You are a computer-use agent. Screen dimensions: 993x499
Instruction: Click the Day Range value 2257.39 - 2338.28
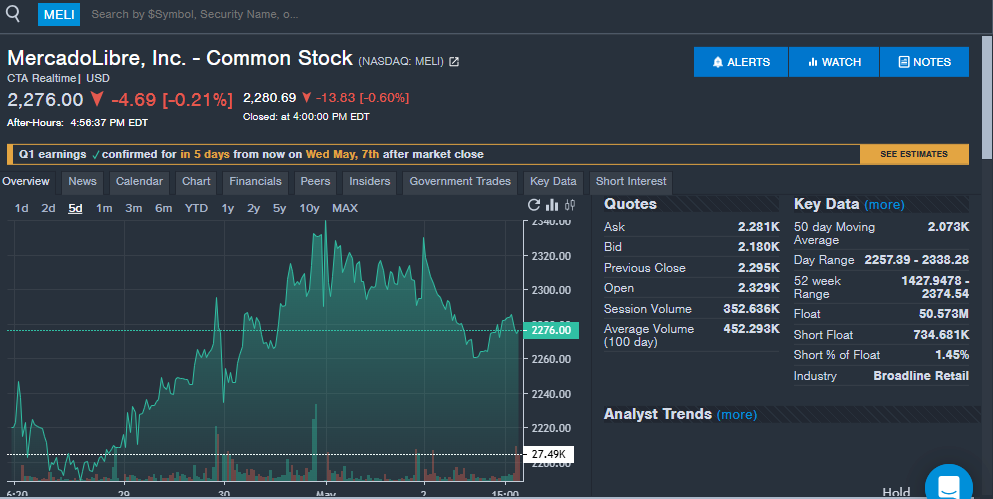pos(916,260)
